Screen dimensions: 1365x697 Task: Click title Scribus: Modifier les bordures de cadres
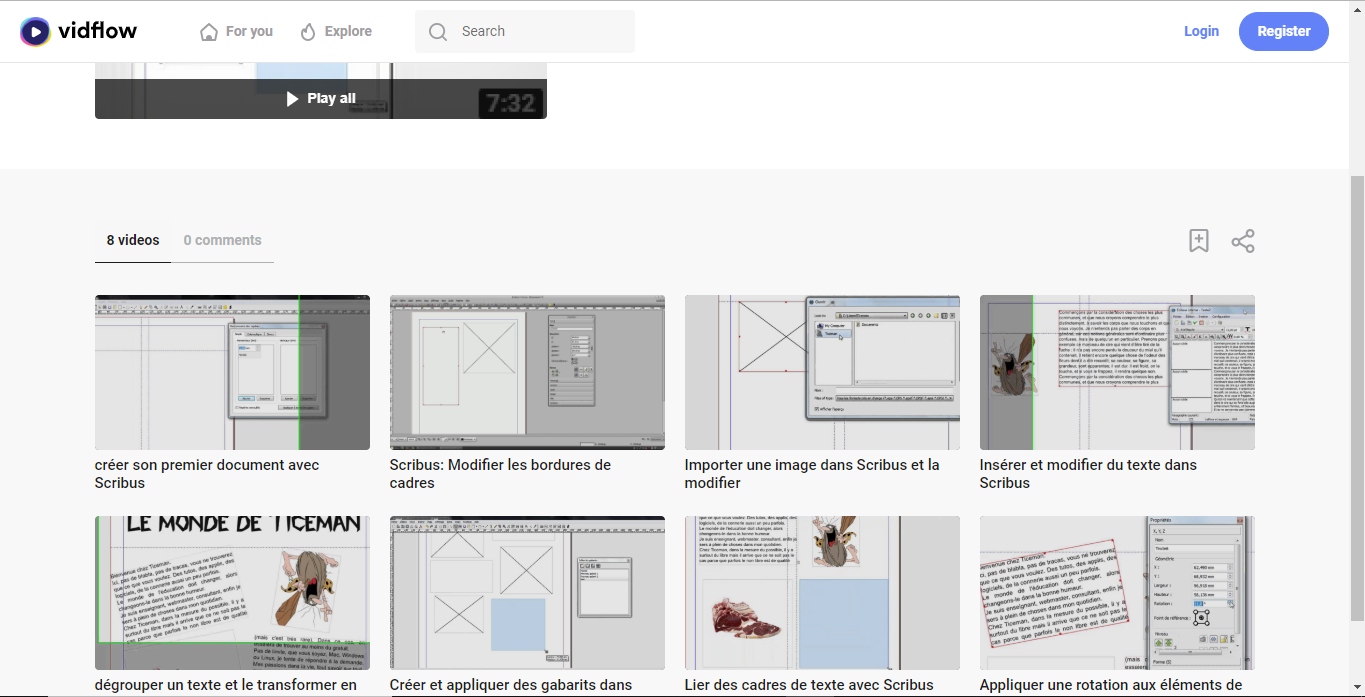coord(500,474)
